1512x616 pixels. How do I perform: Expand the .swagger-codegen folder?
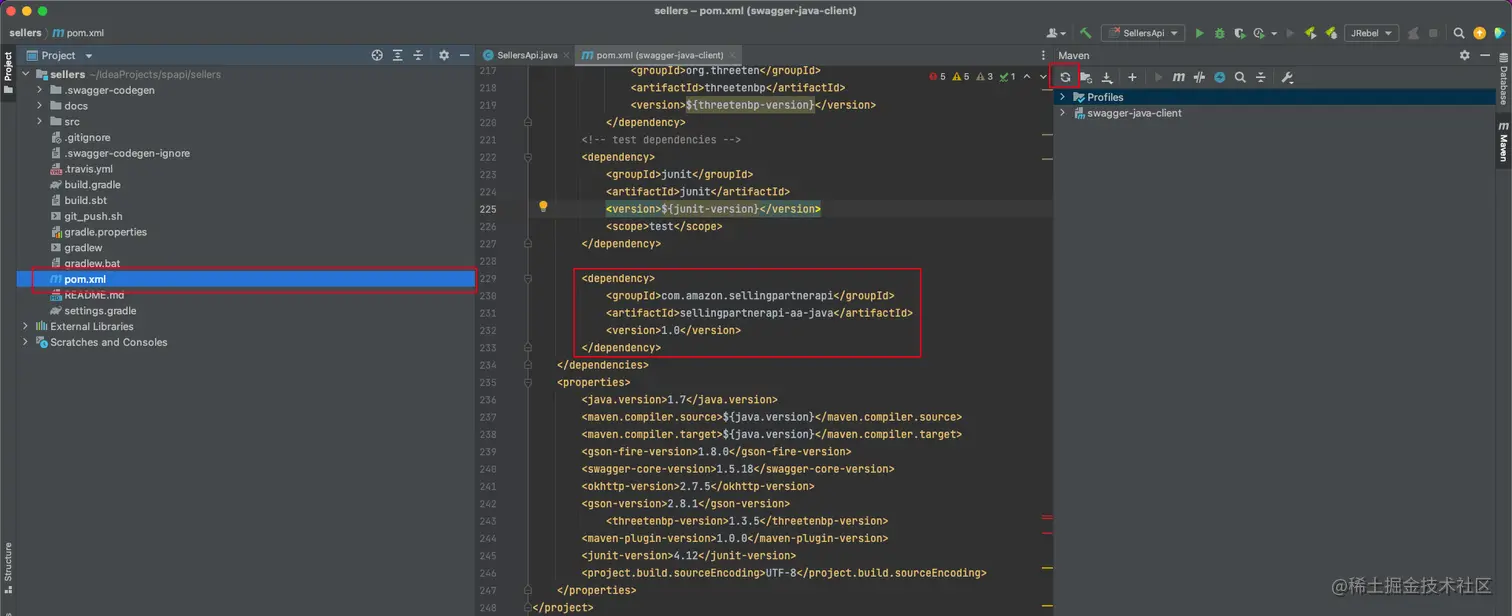(40, 90)
